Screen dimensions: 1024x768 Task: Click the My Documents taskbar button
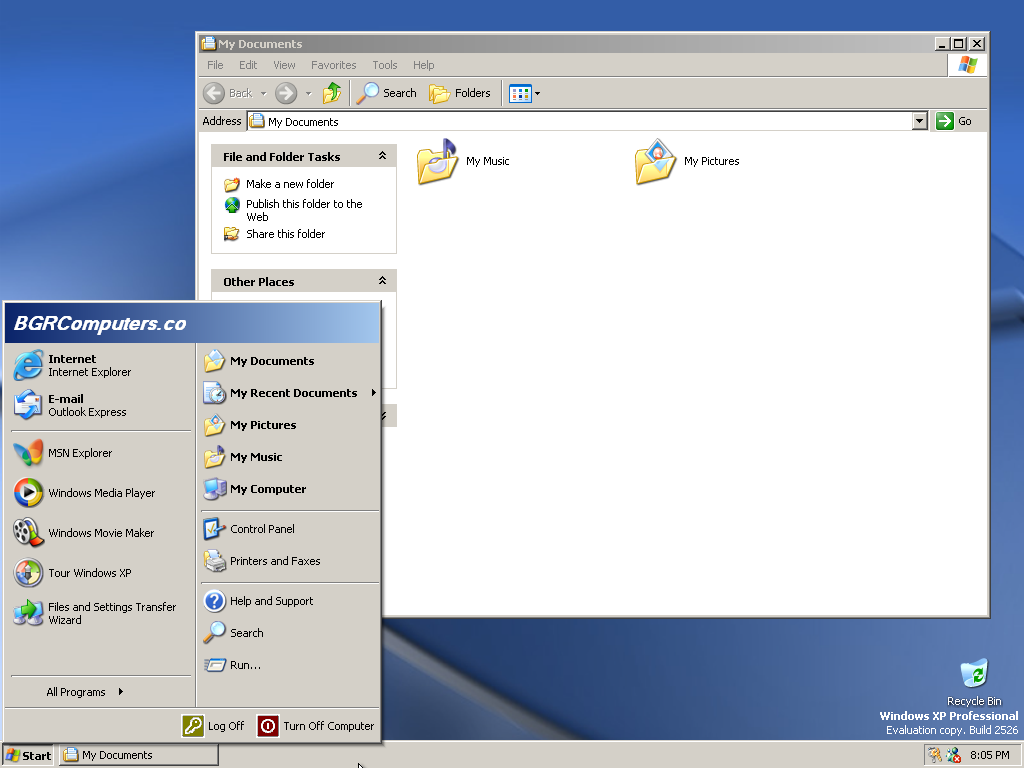click(x=138, y=755)
